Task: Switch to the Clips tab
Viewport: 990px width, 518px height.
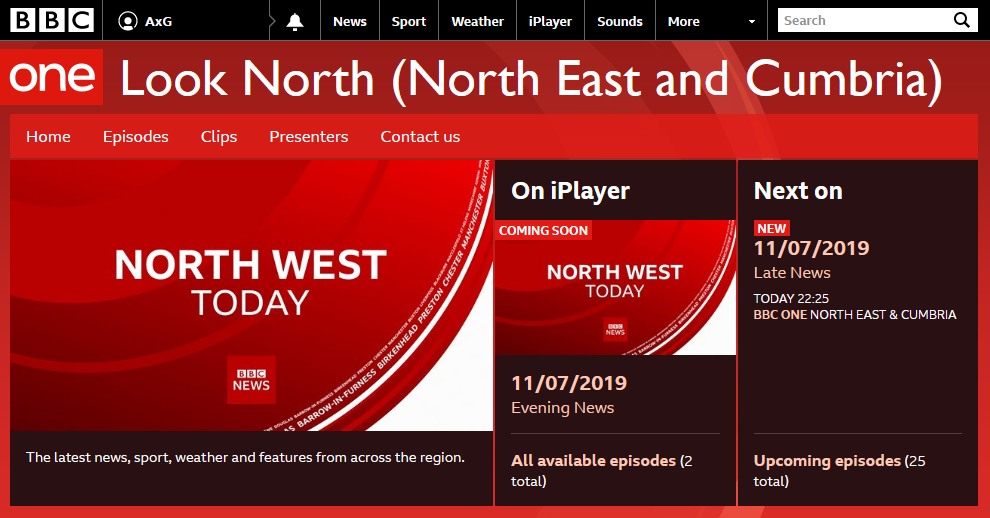Action: [218, 136]
